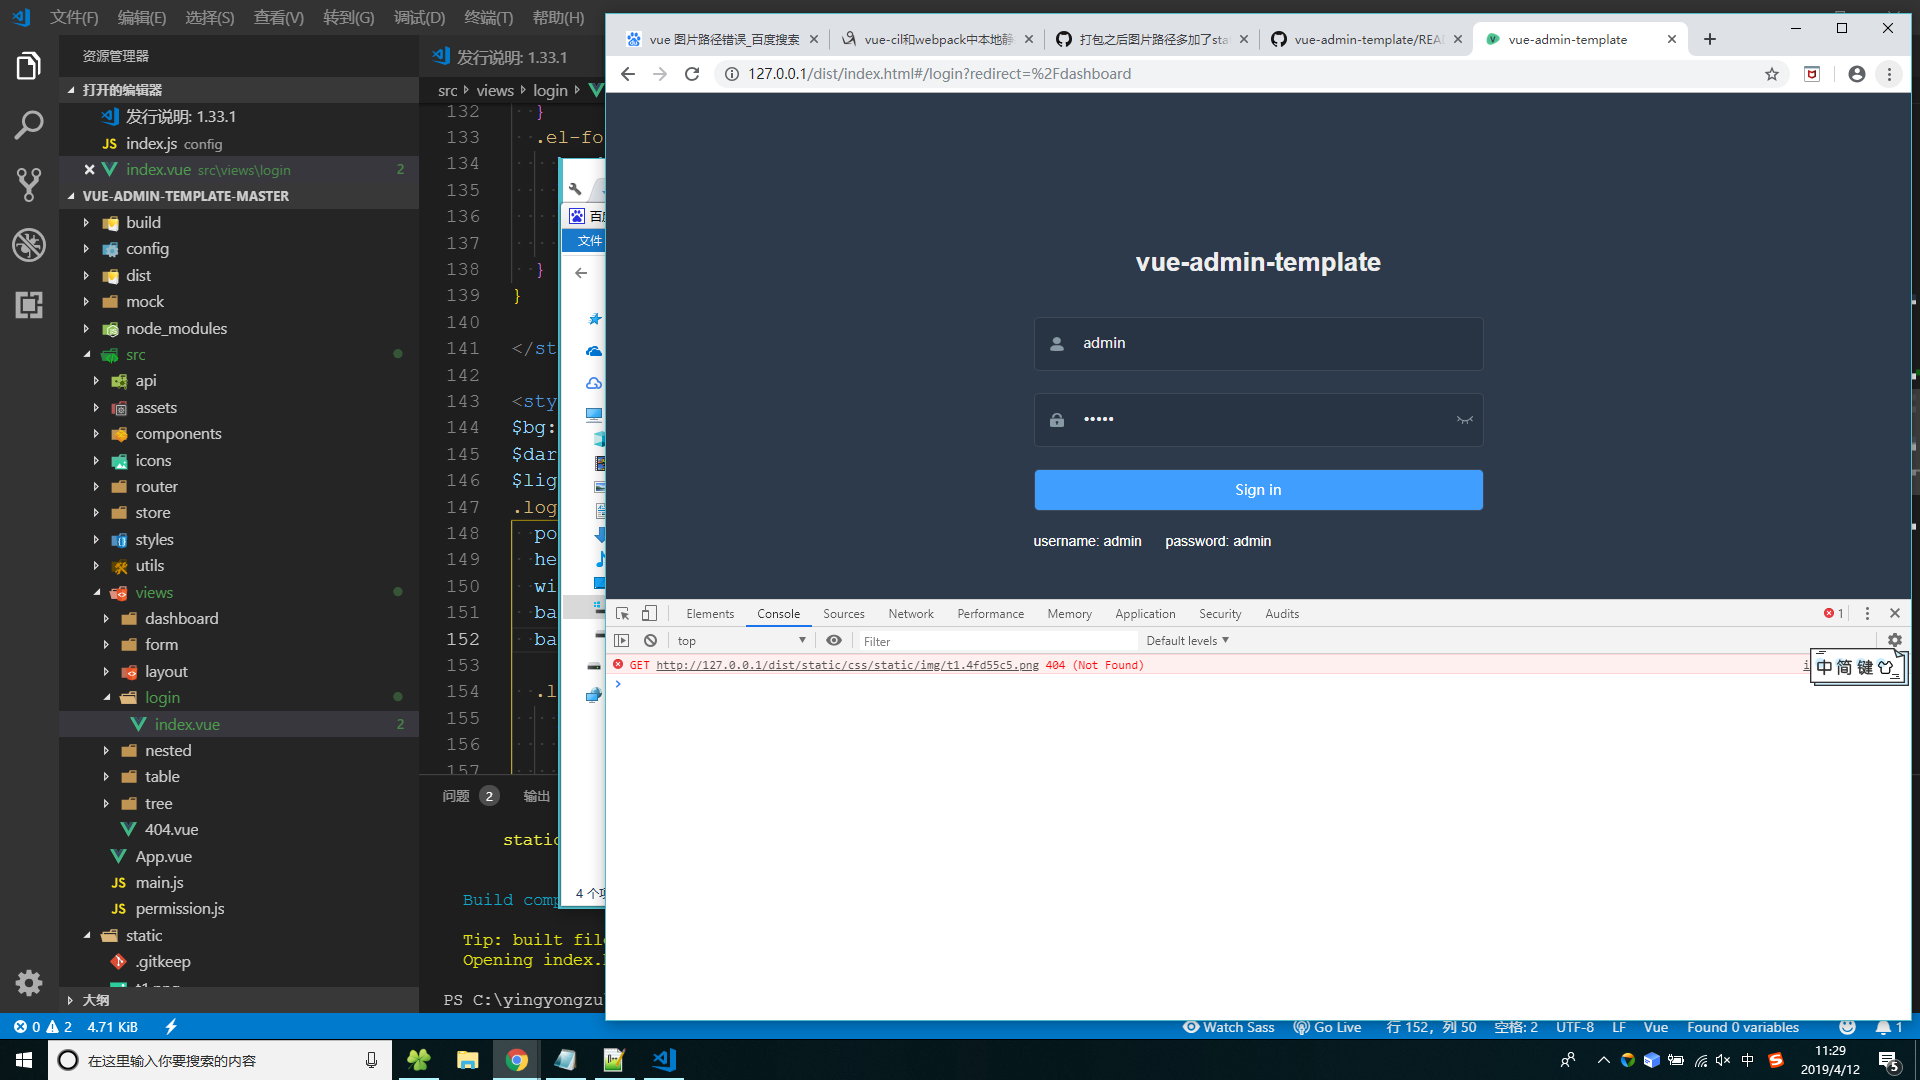Switch to Chrome in the taskbar

(517, 1060)
